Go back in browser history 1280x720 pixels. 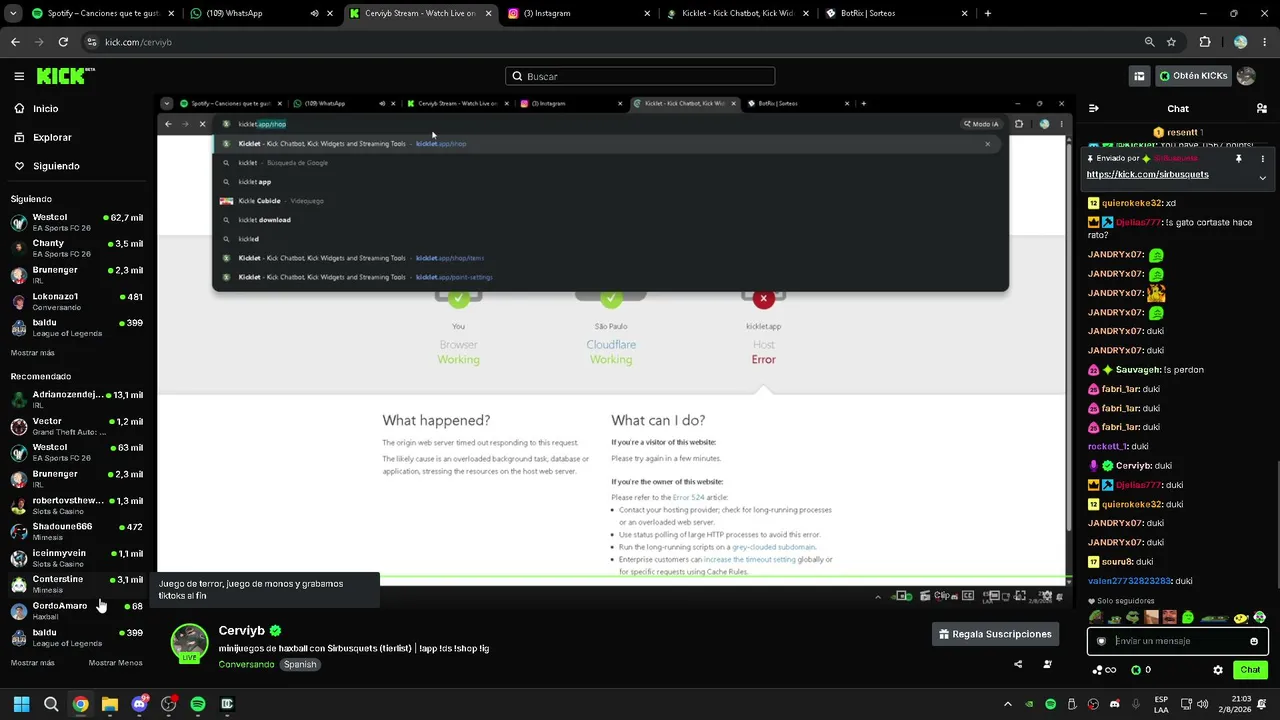tap(15, 42)
